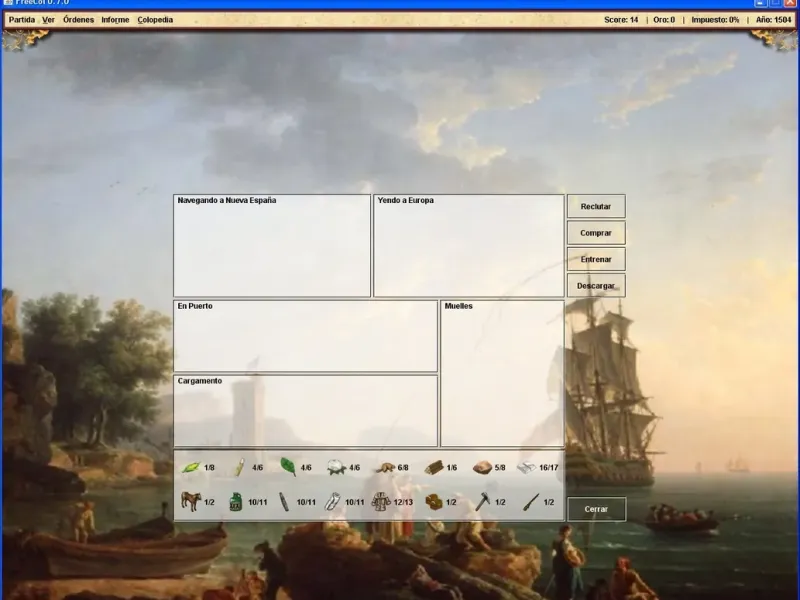Open the Partida menu
Viewport: 800px width, 600px height.
click(x=22, y=20)
